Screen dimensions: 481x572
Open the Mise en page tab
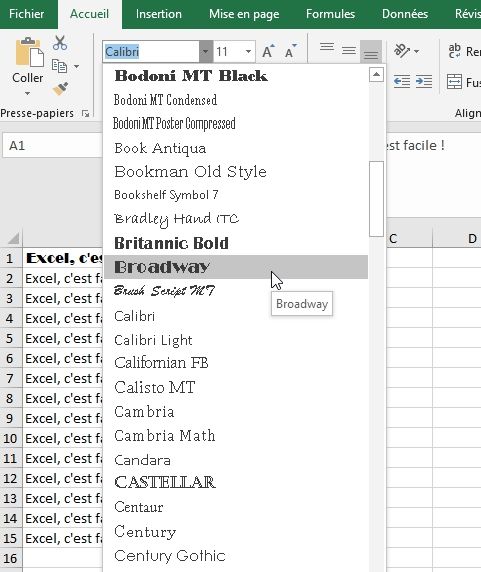244,14
